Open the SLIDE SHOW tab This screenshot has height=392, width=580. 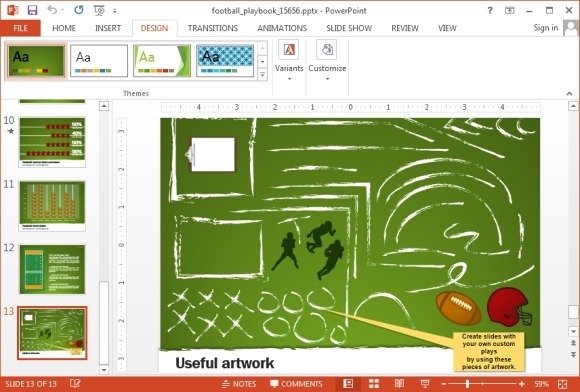pyautogui.click(x=349, y=28)
